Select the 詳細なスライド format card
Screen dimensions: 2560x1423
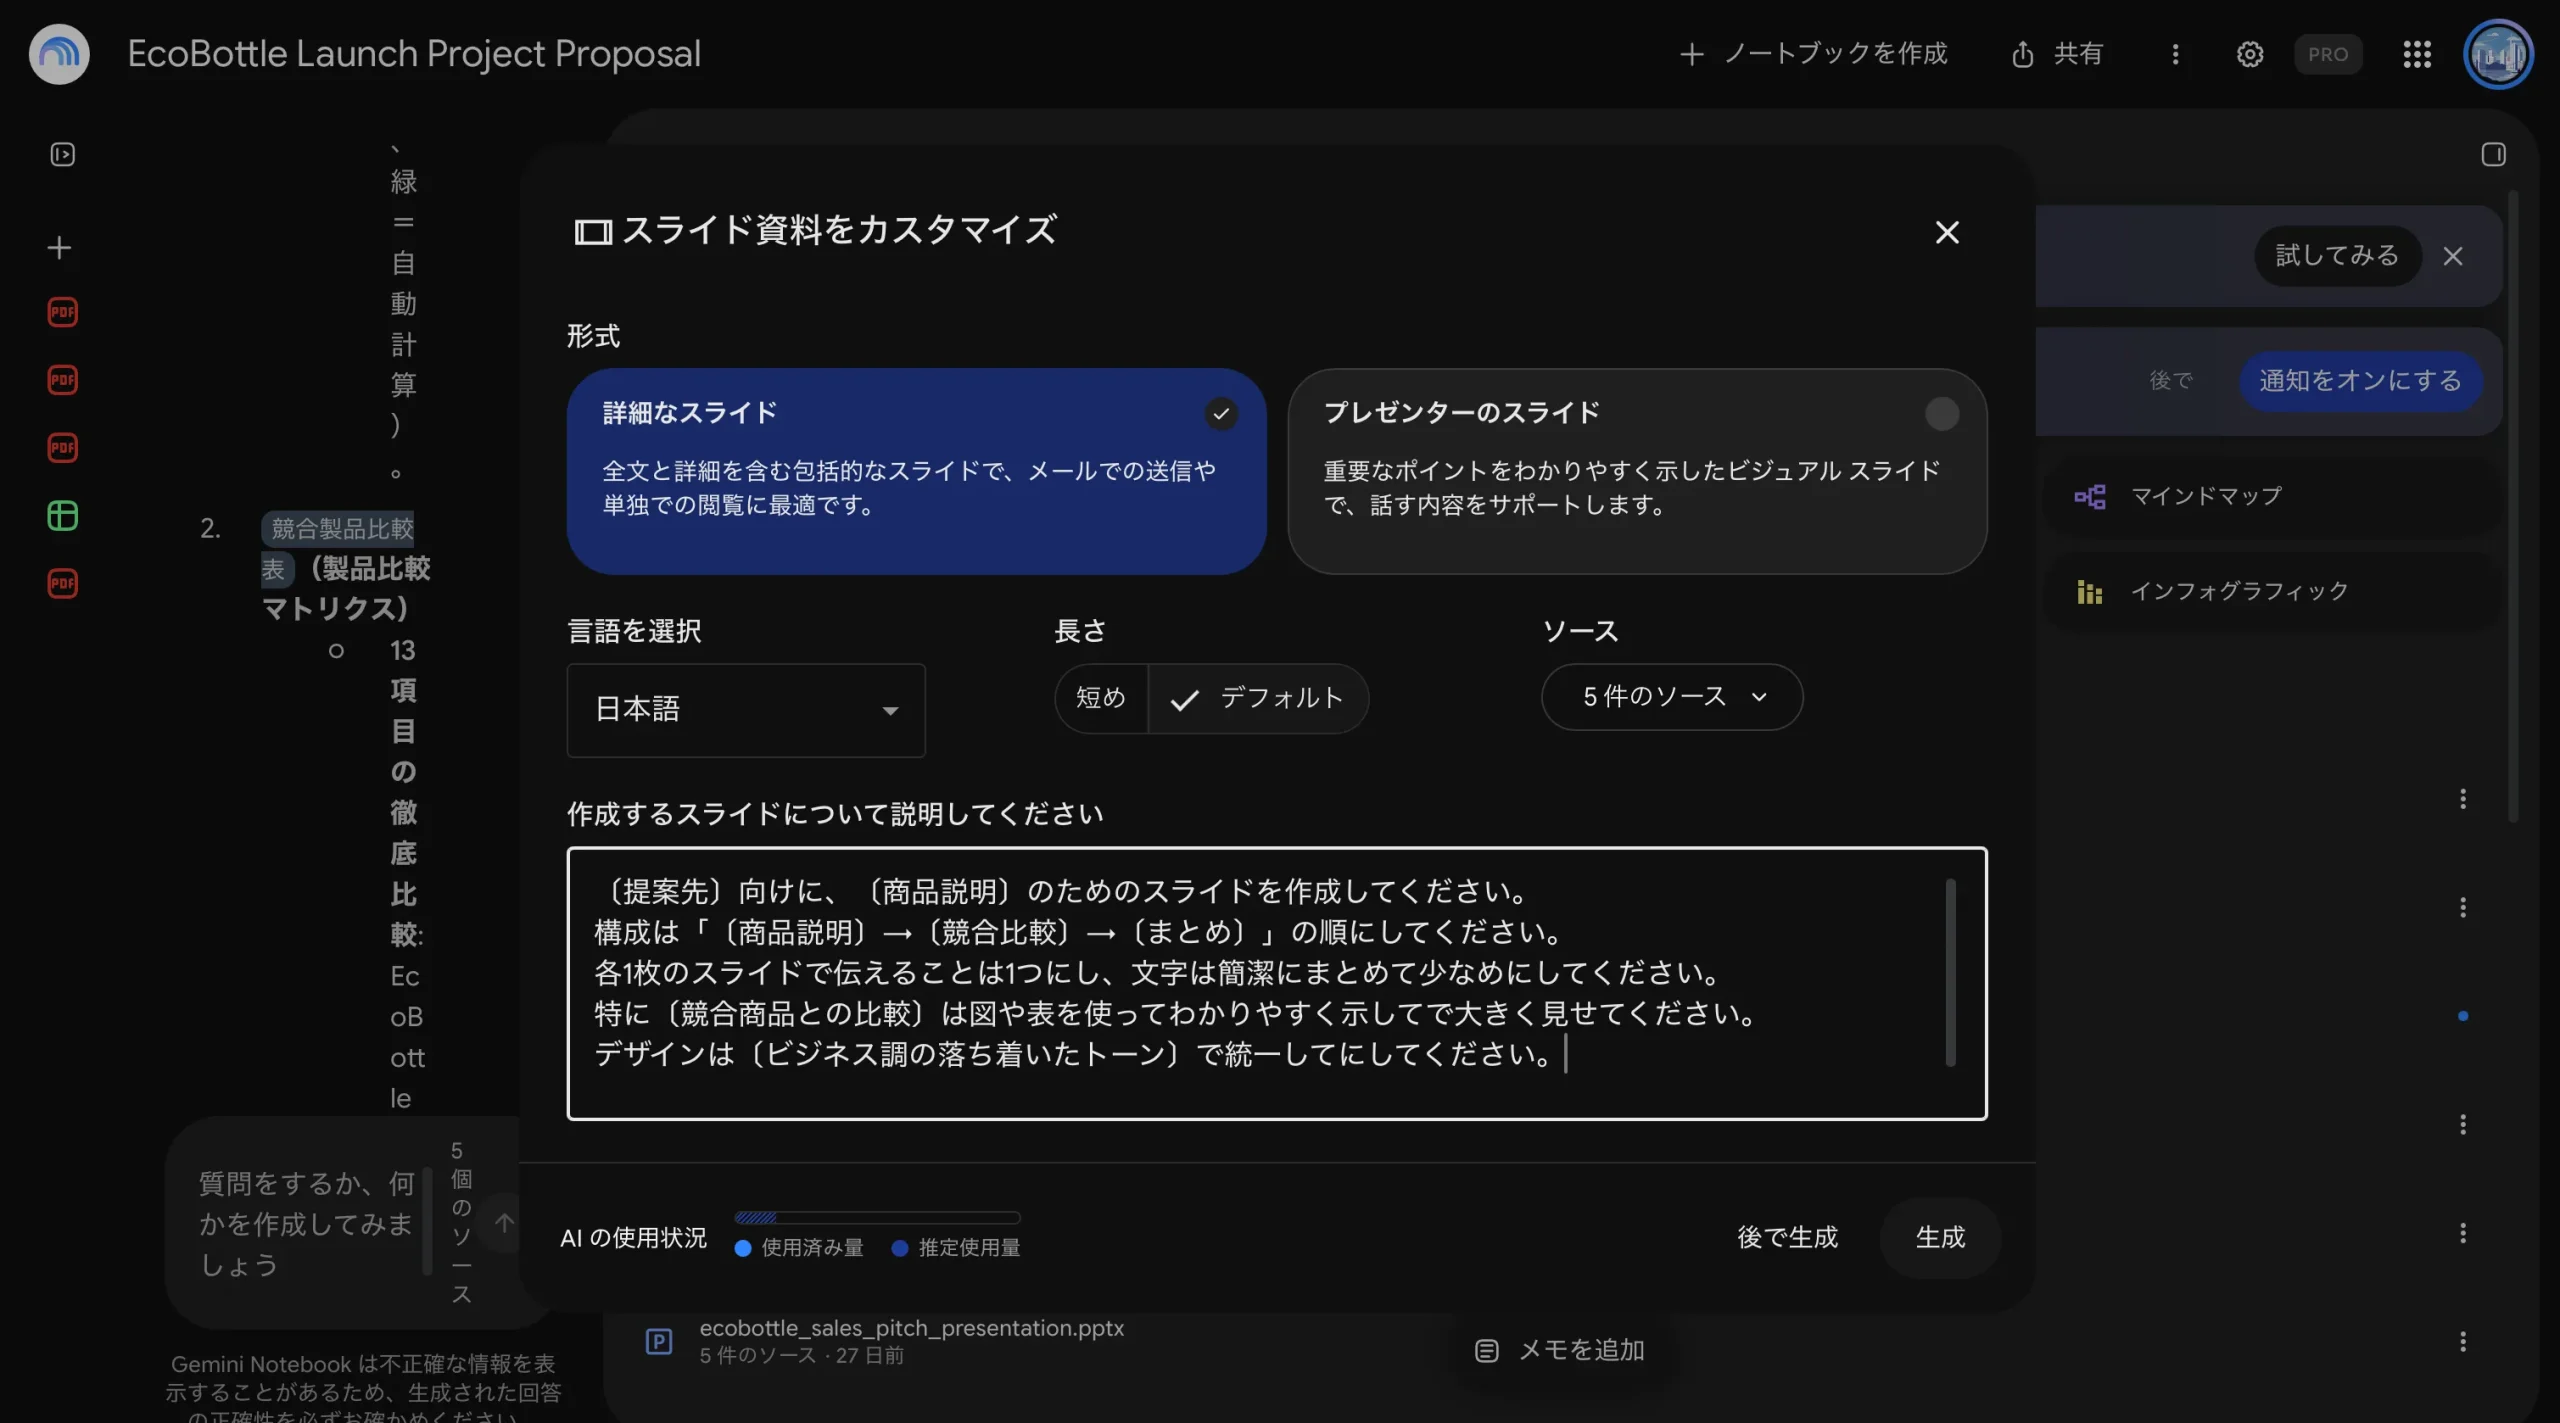click(916, 471)
